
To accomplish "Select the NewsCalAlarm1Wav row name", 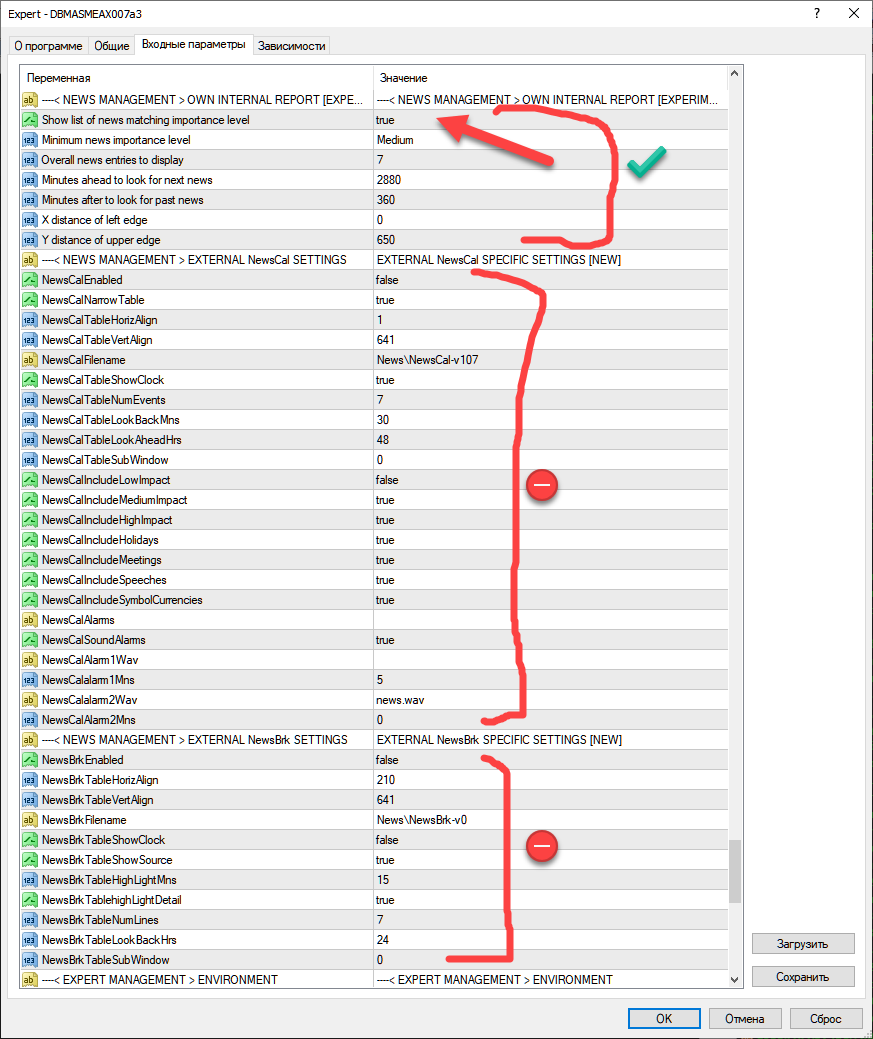I will 90,660.
